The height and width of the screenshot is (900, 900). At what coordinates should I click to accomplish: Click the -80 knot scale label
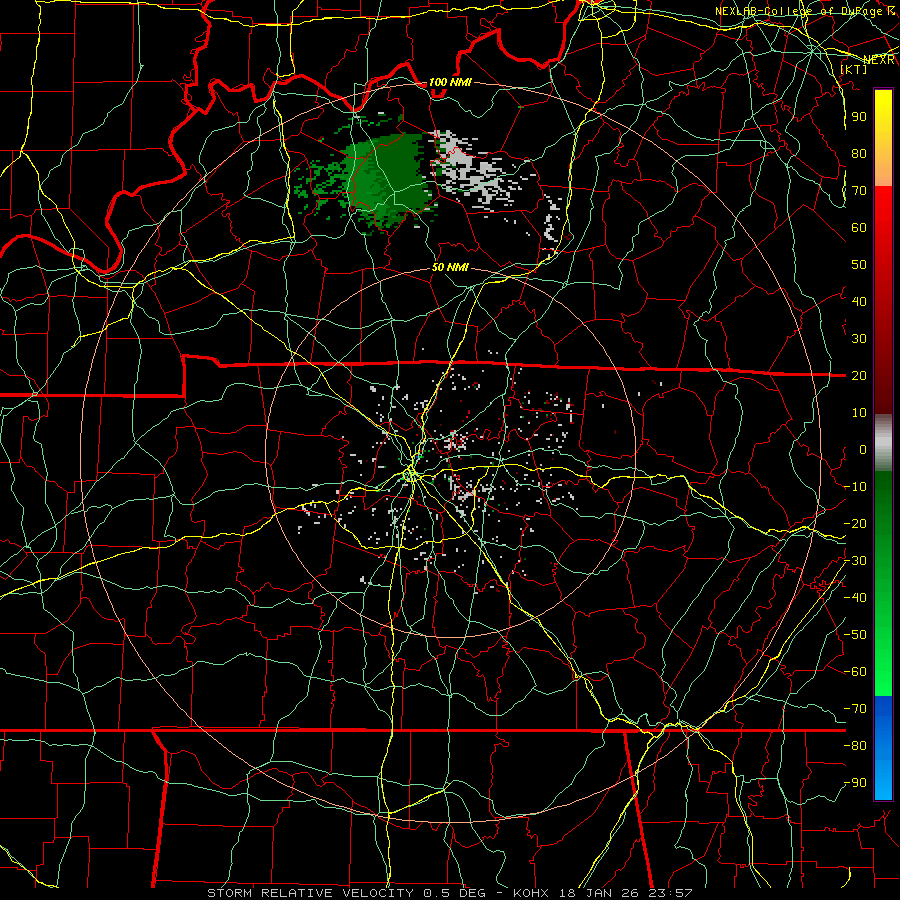click(x=856, y=746)
